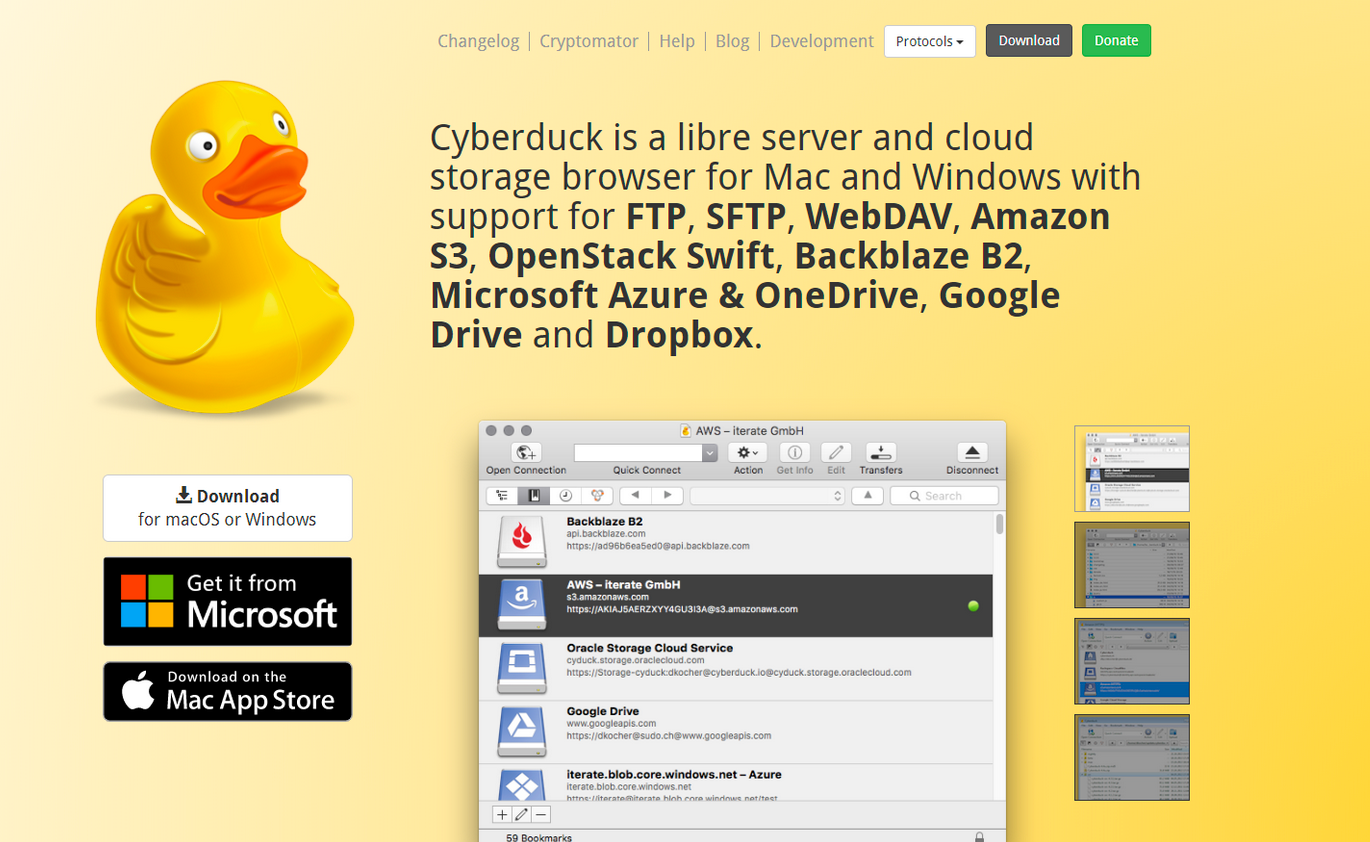Click the dark Download button in top nav
Screen dimensions: 1370x842
click(x=1029, y=41)
